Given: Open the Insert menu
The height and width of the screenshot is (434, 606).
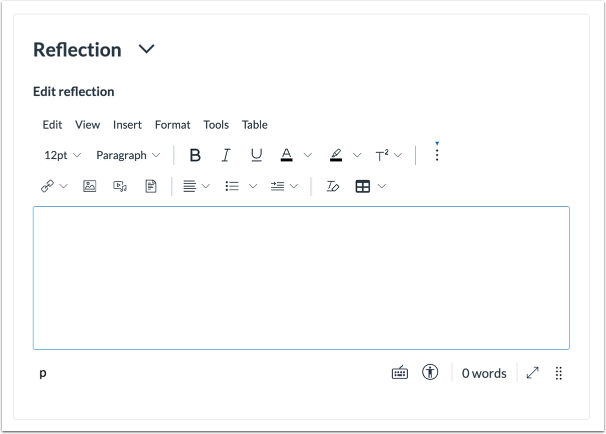Looking at the screenshot, I should click(x=127, y=125).
